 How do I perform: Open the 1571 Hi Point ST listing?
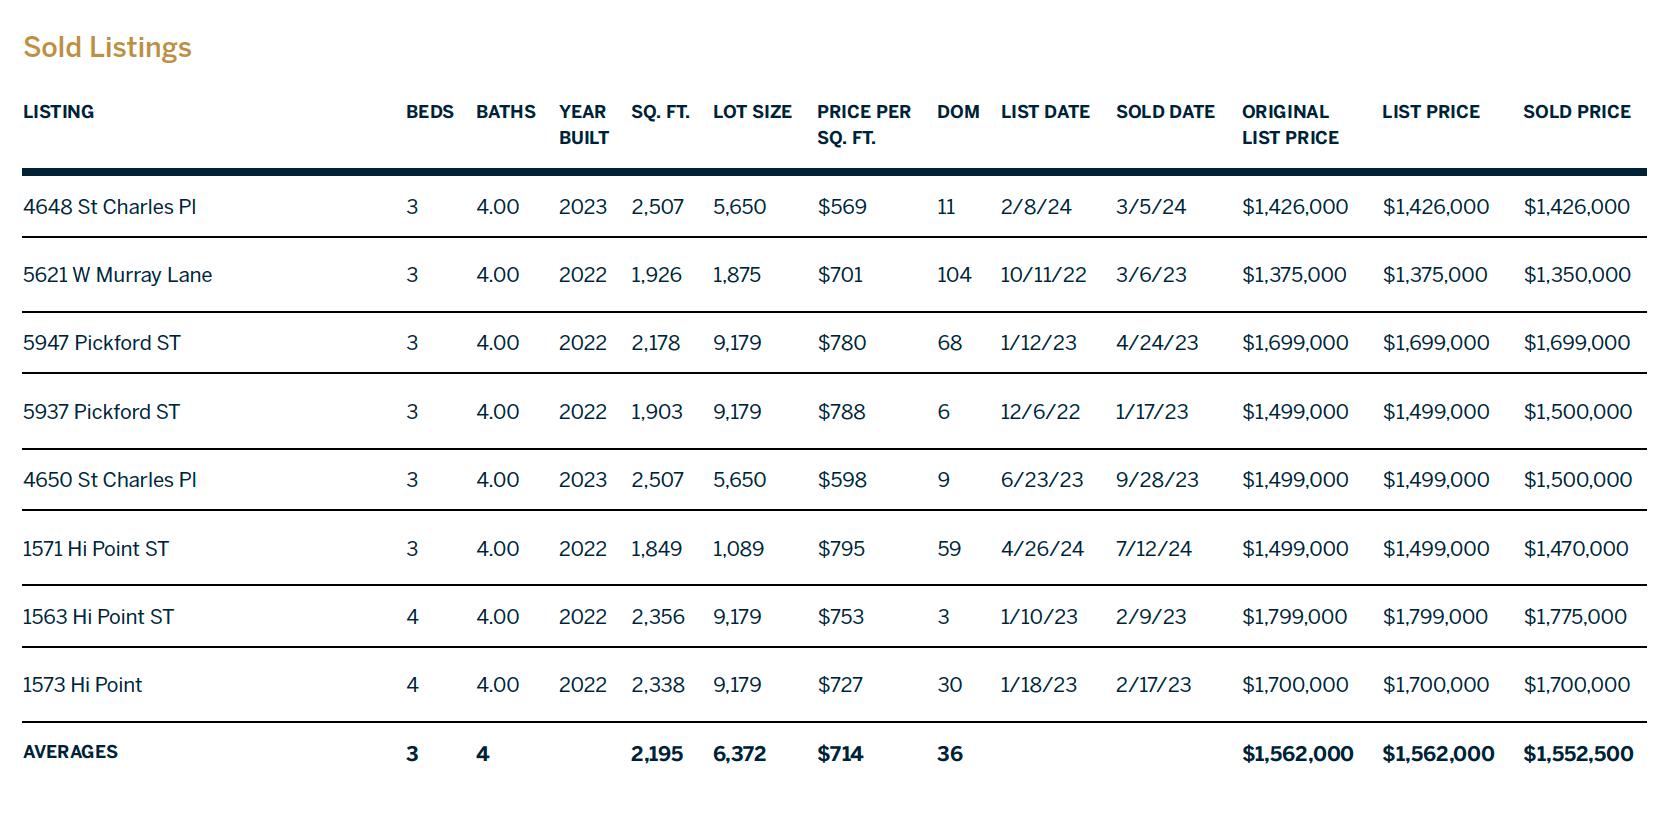[96, 549]
